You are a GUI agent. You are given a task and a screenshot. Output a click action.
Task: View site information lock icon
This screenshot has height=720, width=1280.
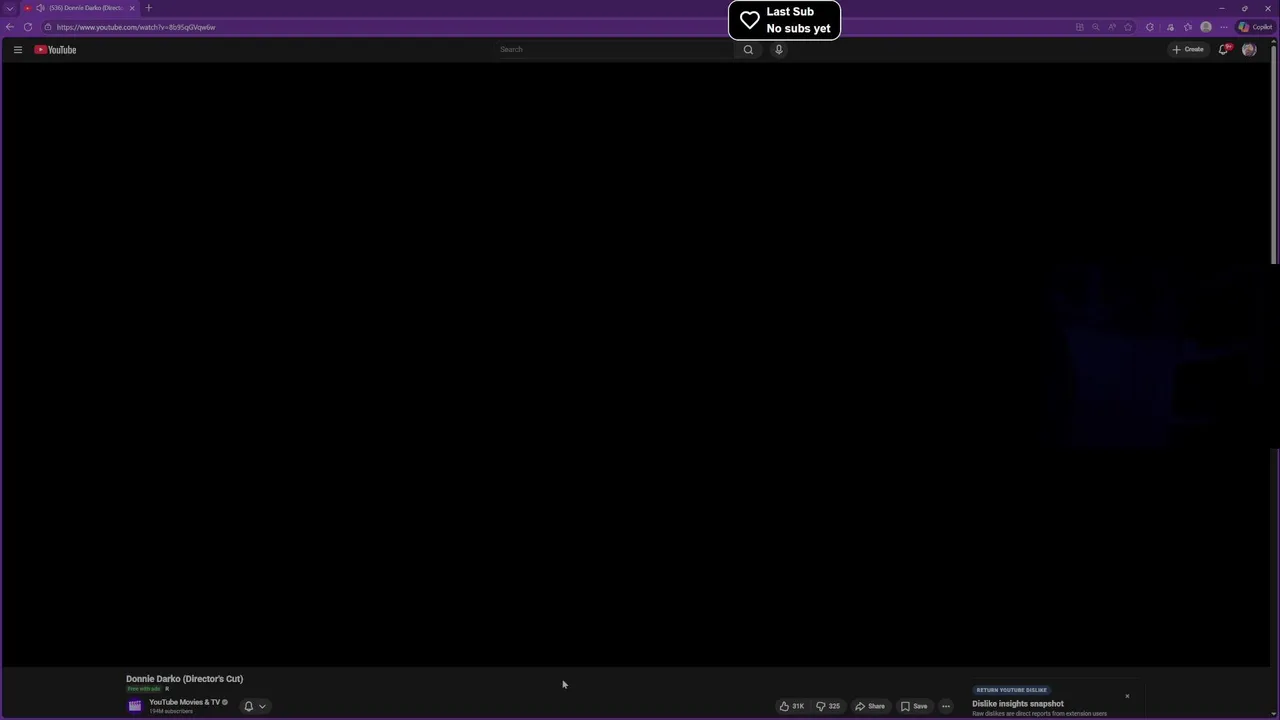47,27
